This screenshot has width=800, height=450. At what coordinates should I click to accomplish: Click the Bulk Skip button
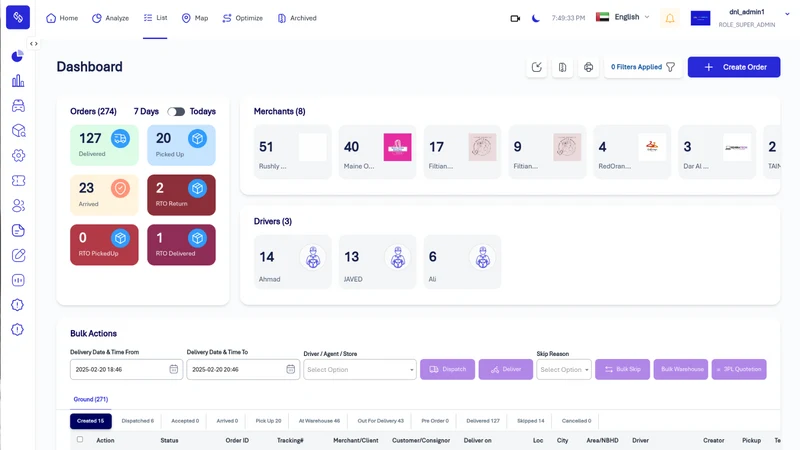coord(622,369)
